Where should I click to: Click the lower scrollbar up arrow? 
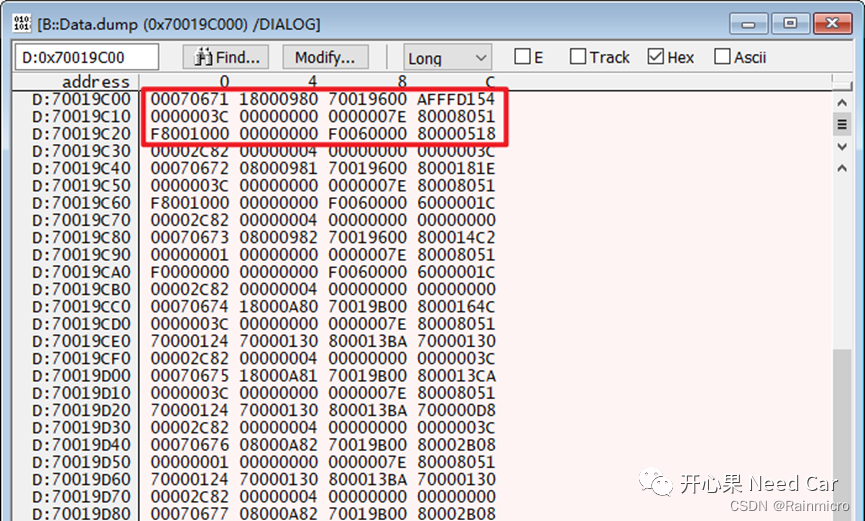pos(842,168)
